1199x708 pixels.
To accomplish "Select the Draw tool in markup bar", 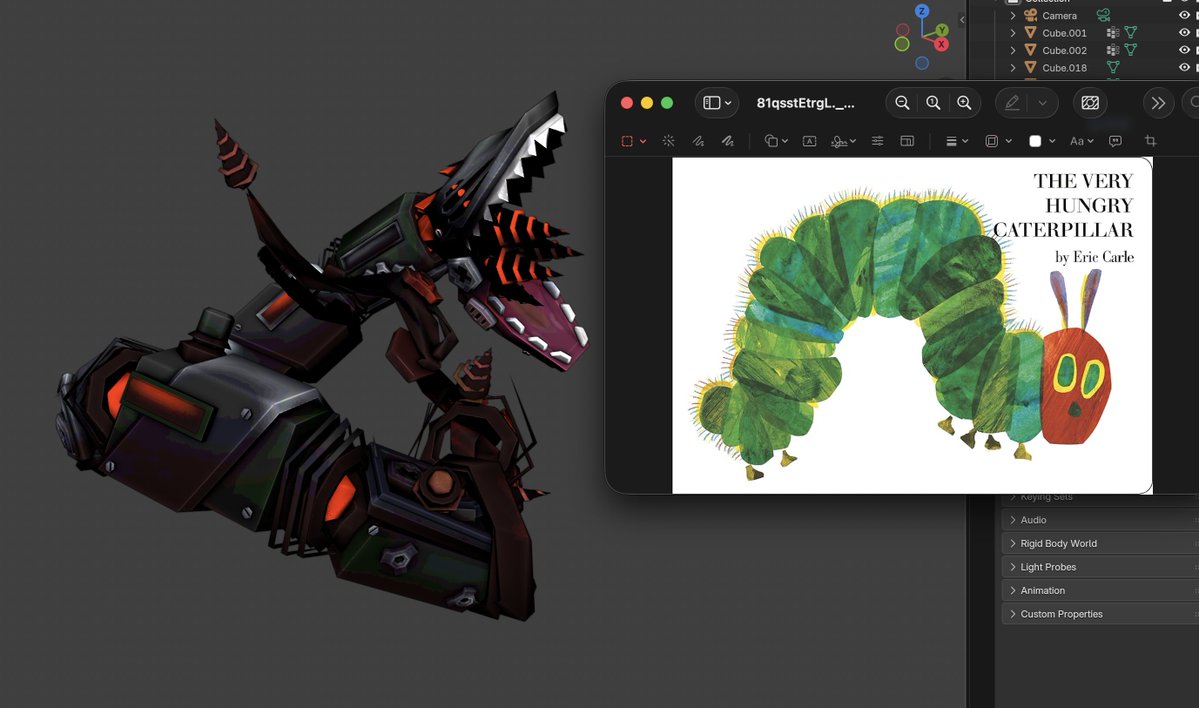I will pos(727,141).
